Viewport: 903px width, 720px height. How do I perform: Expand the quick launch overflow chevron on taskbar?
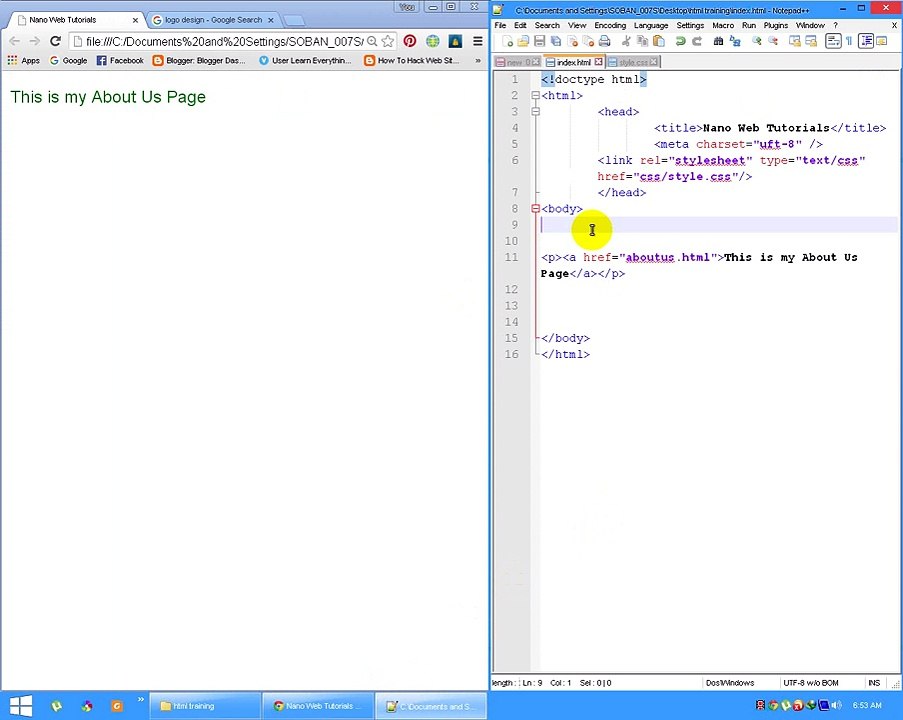point(141,699)
